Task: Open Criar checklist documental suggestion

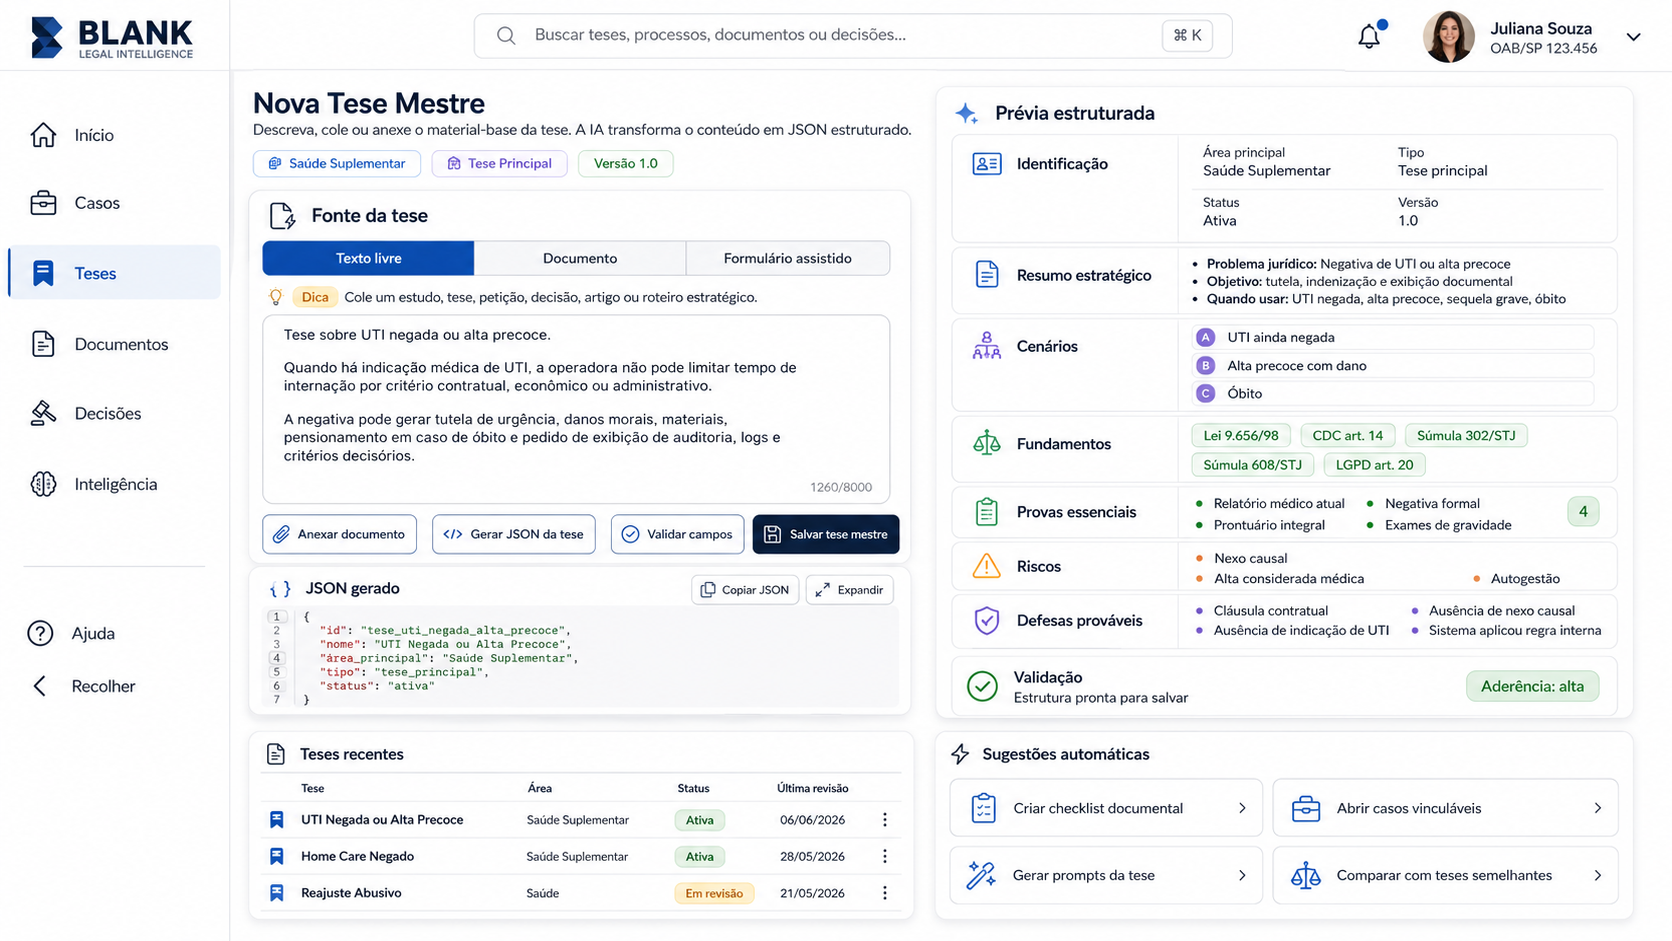Action: point(1106,808)
